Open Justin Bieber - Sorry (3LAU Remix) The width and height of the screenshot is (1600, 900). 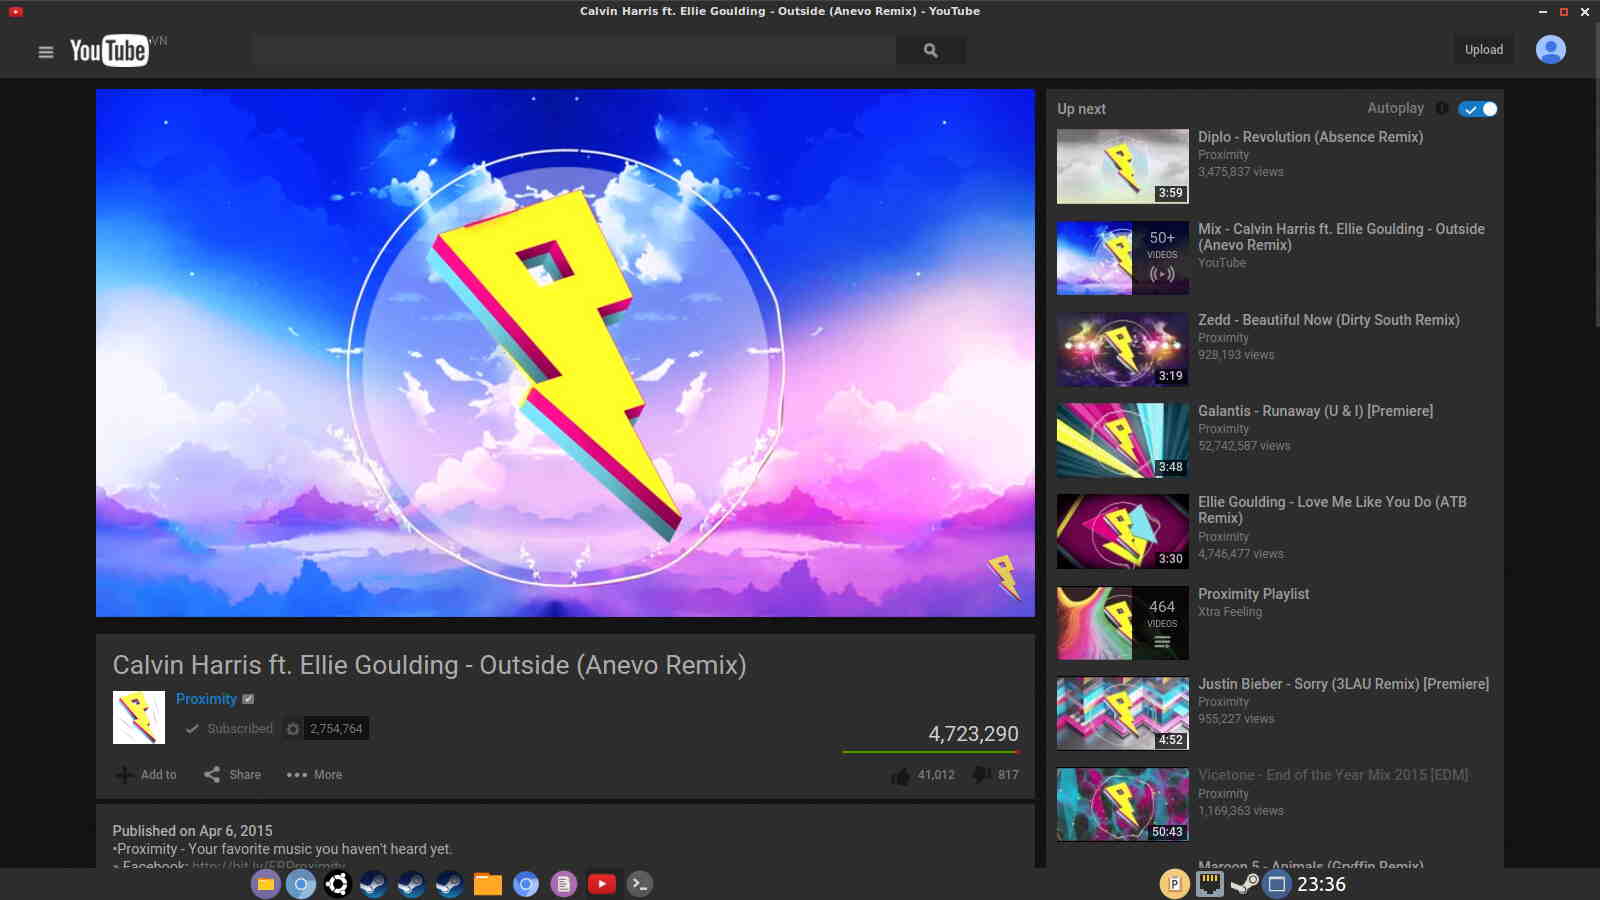click(1343, 684)
